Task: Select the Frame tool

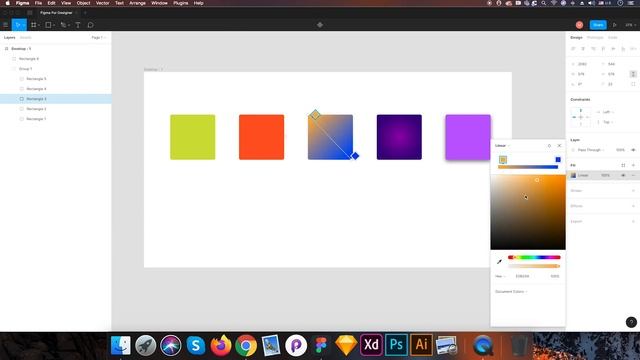Action: [34, 25]
